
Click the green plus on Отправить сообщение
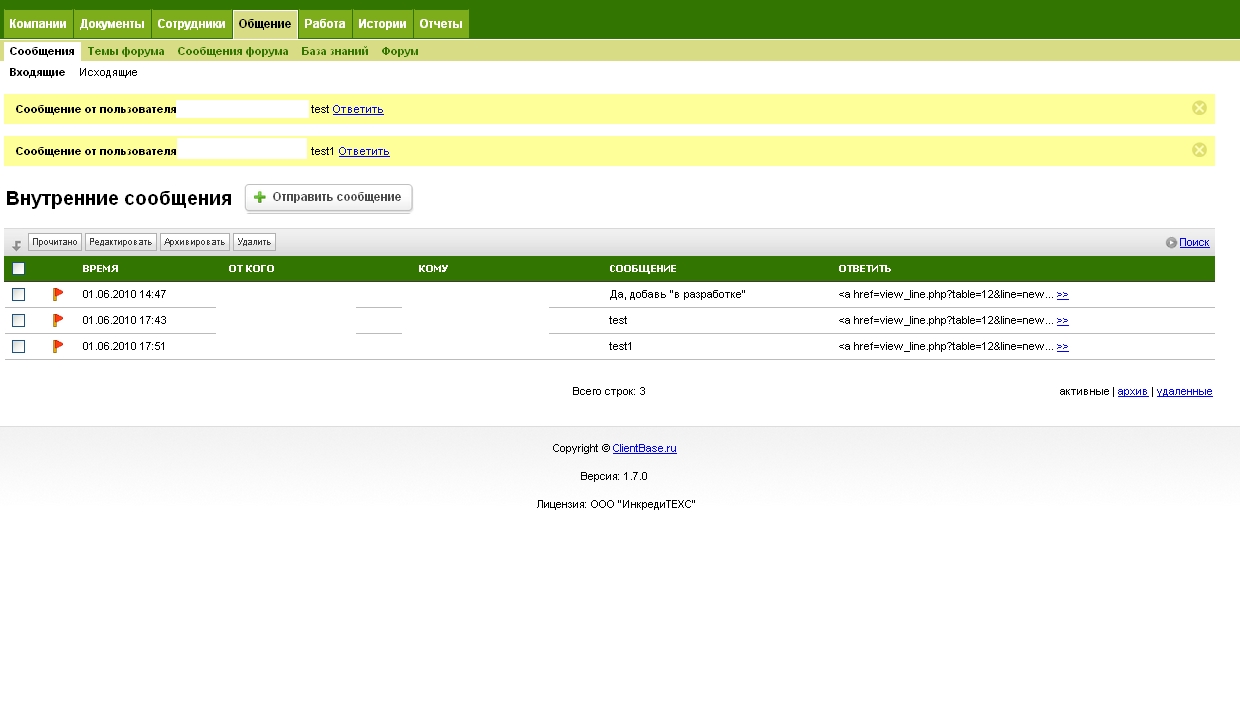point(260,197)
